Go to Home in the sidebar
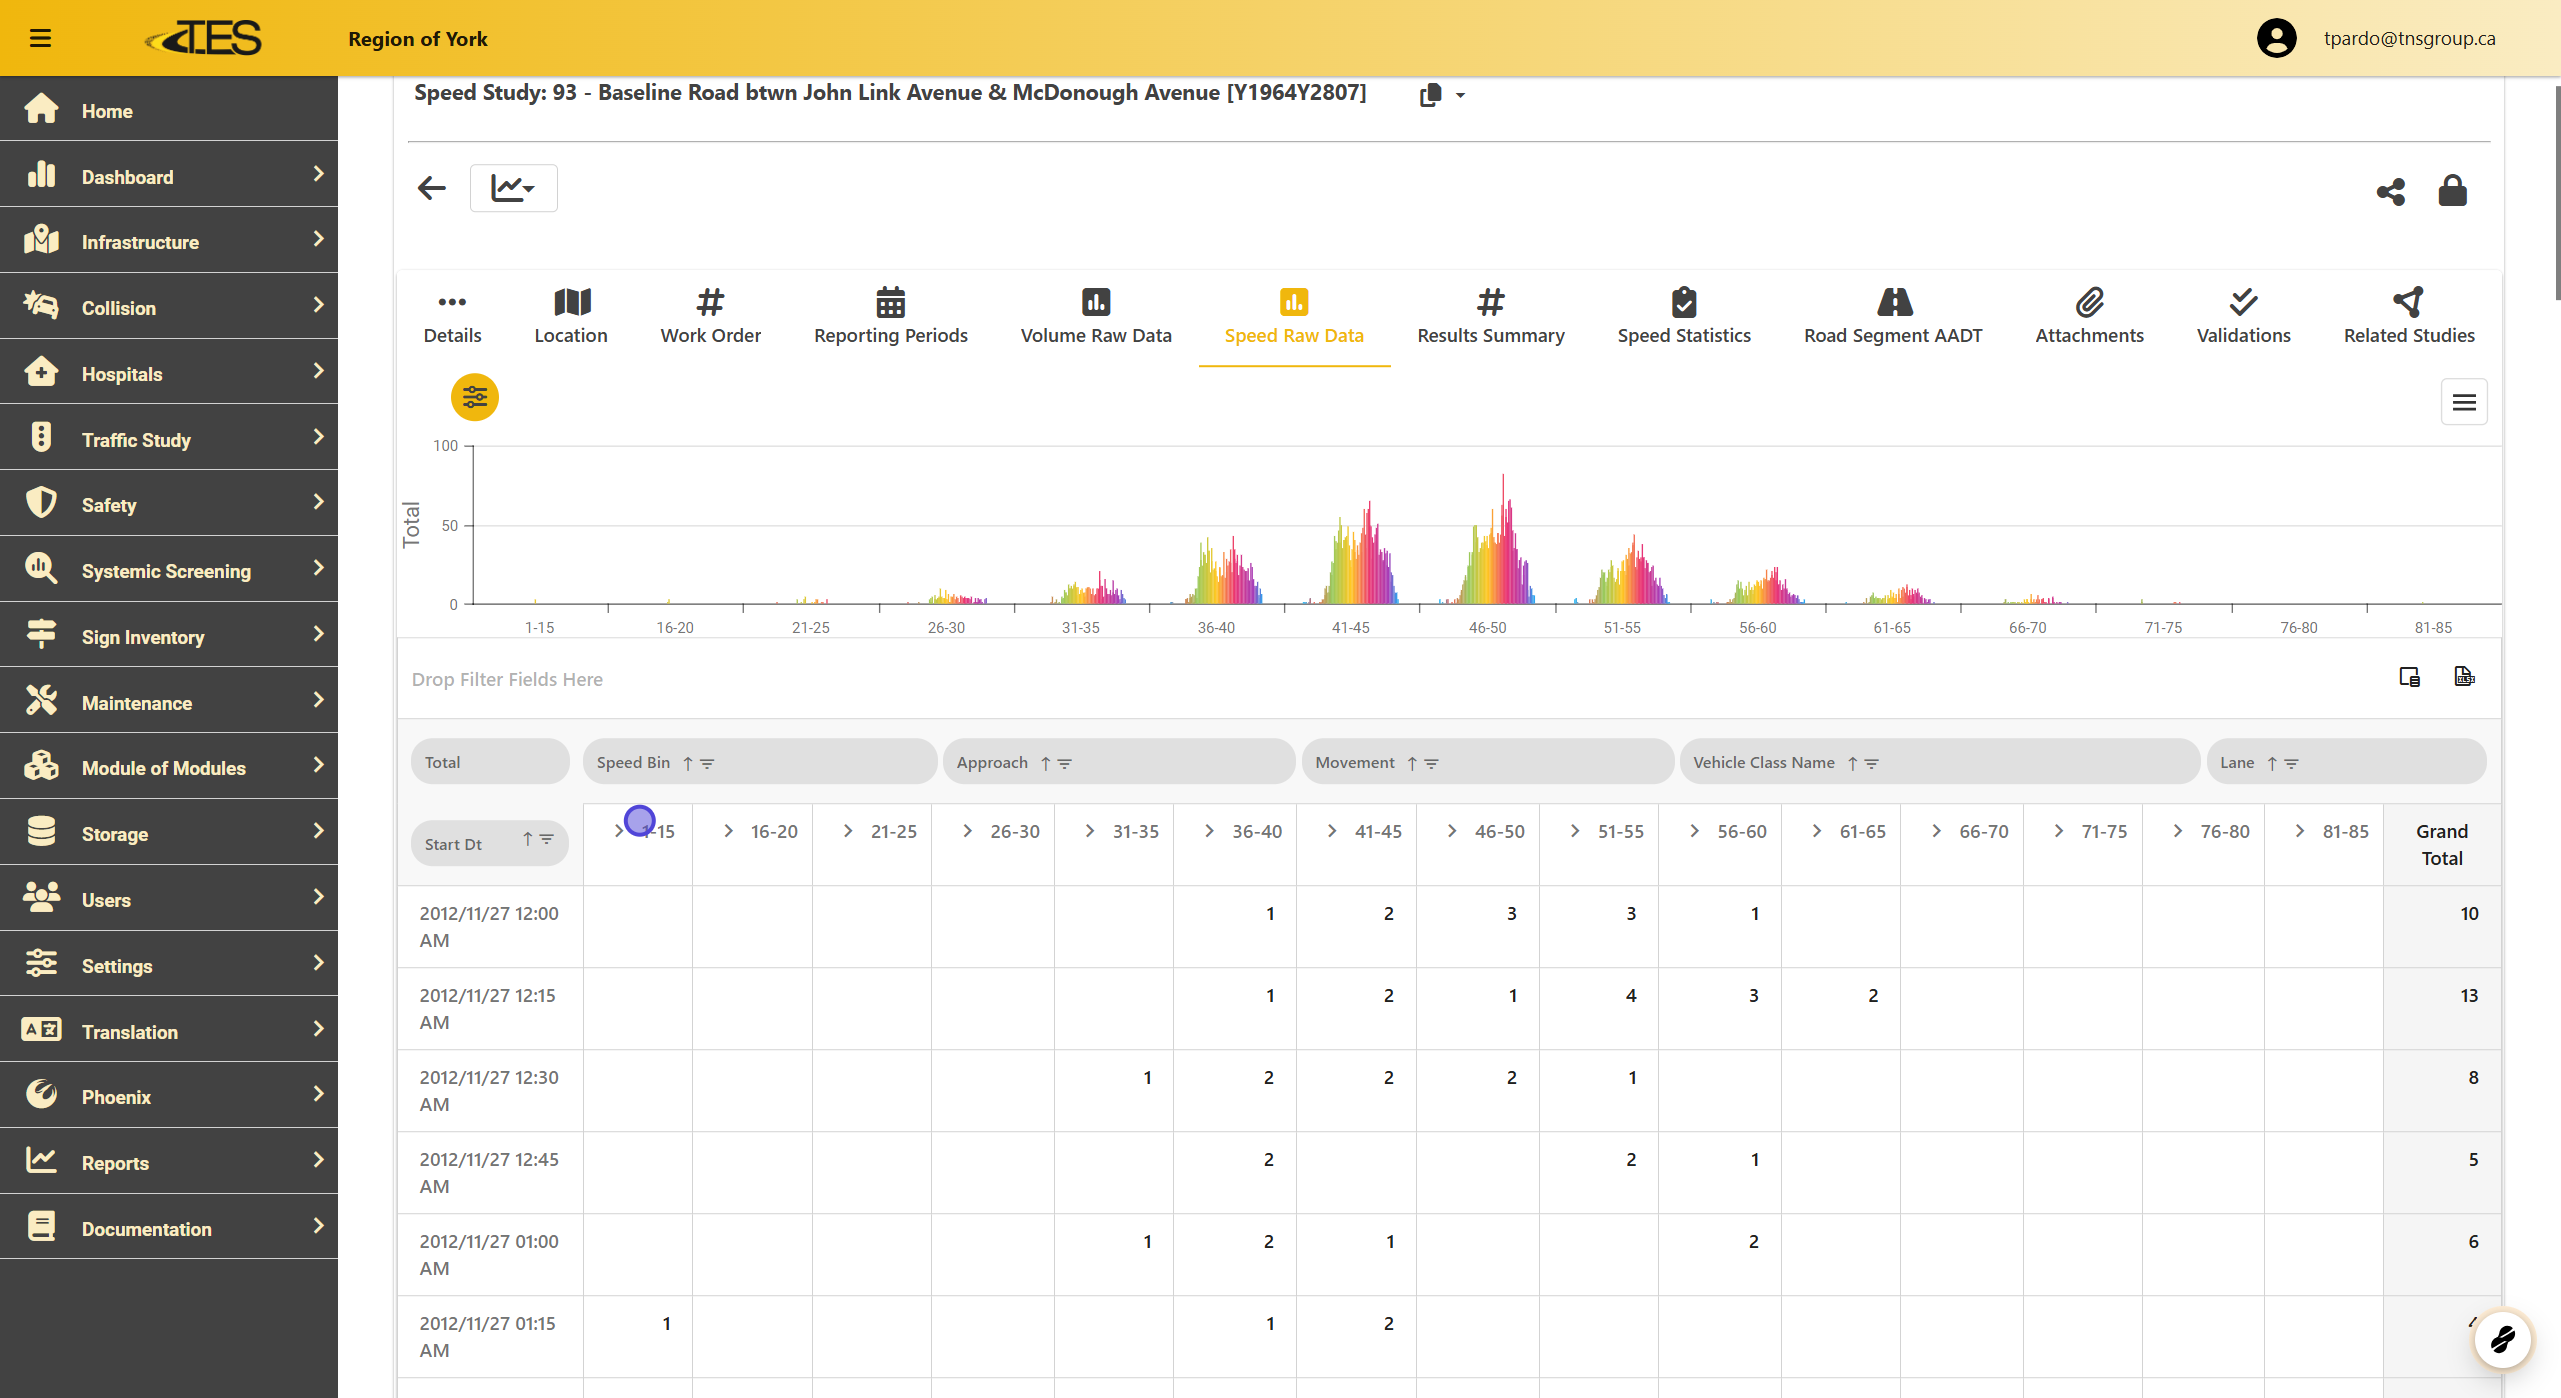This screenshot has width=2561, height=1398. click(107, 111)
